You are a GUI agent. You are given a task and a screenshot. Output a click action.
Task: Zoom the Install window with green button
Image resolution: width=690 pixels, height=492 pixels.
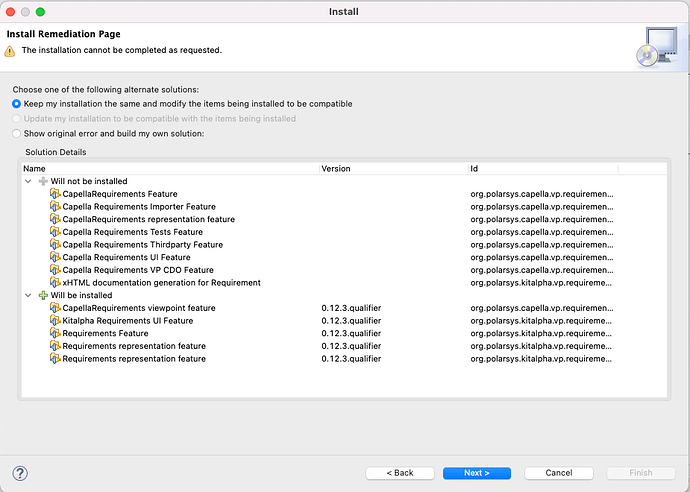(x=40, y=12)
